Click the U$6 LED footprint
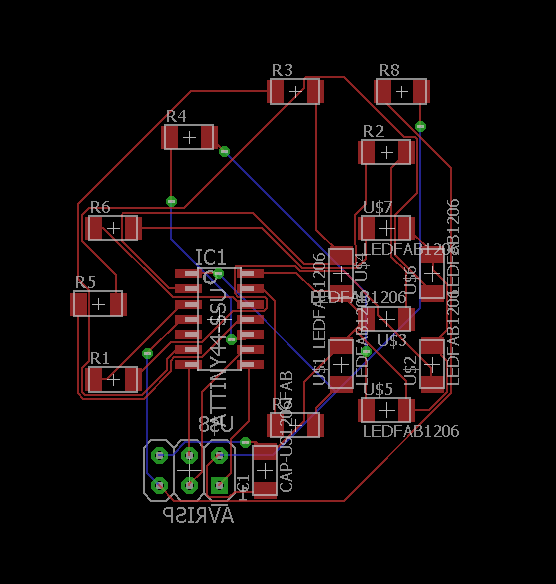Image resolution: width=556 pixels, height=584 pixels. [432, 274]
